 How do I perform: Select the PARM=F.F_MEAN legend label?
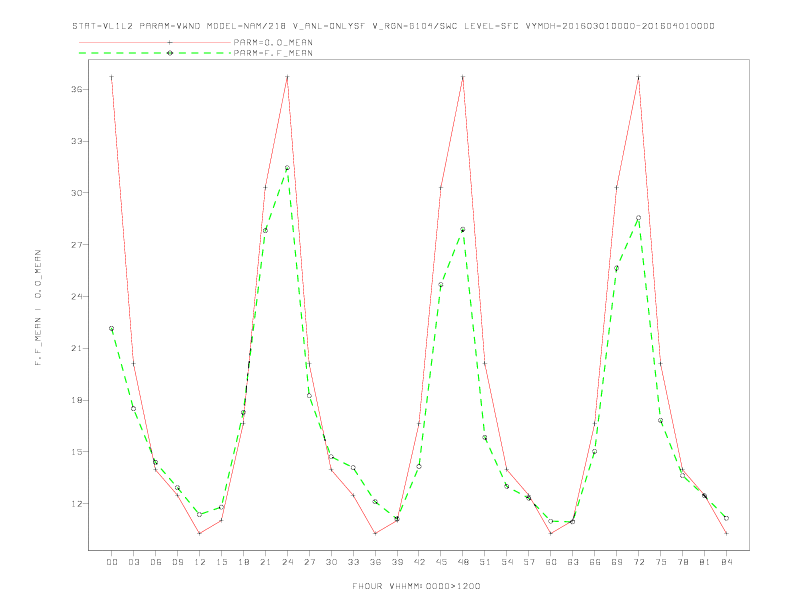[x=273, y=53]
